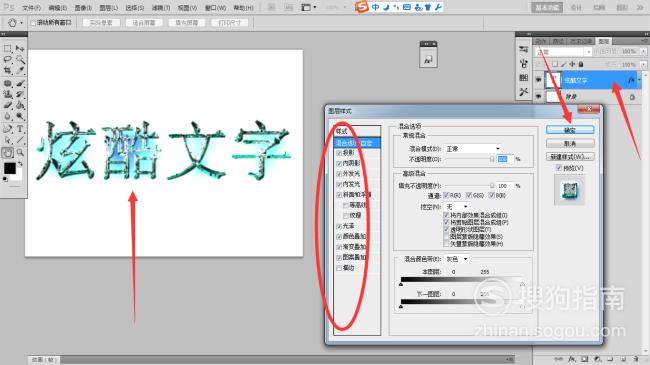
Task: Toggle the 内阴影 inner shadow checkbox
Action: (x=339, y=163)
